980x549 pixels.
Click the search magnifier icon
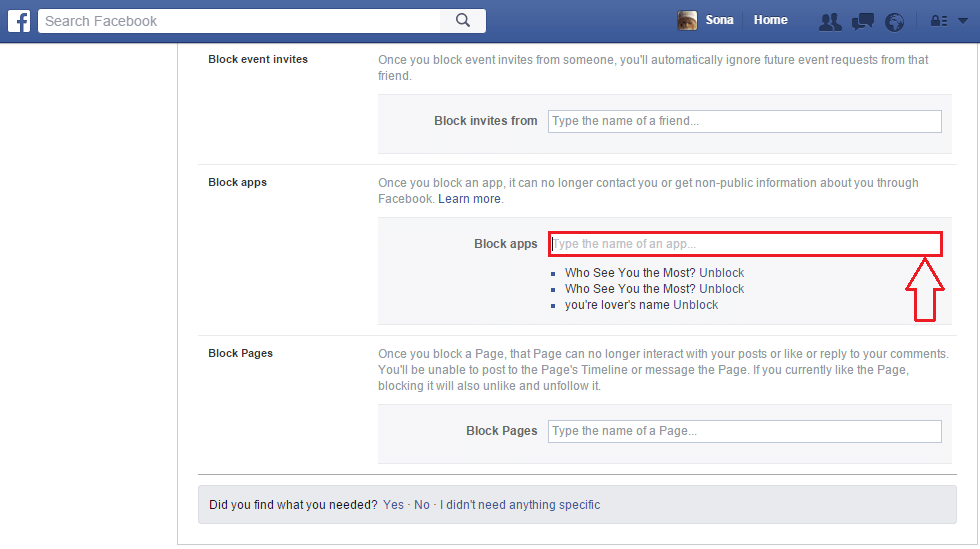463,21
